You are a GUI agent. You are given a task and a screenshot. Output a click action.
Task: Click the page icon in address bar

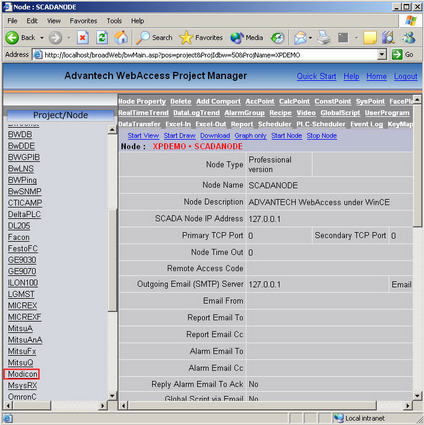pyautogui.click(x=38, y=55)
